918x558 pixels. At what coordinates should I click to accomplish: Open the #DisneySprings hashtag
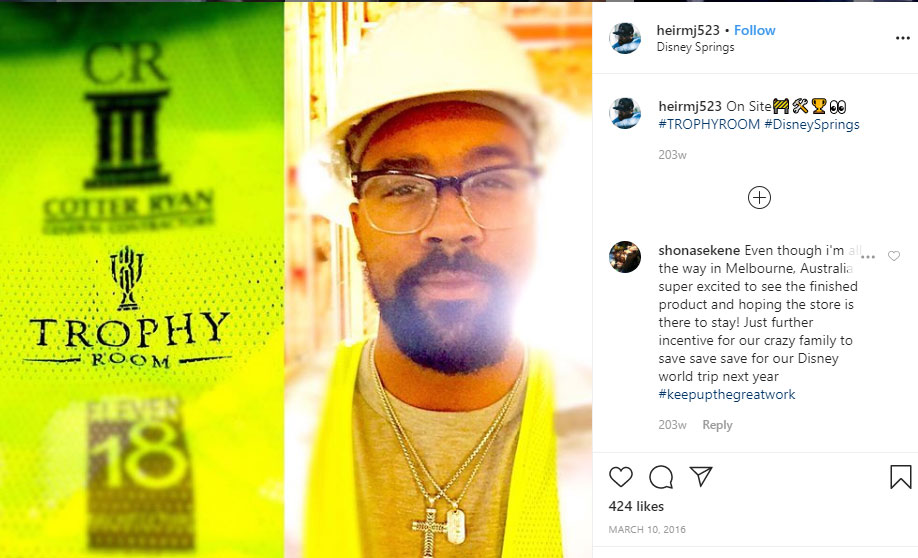pos(812,124)
